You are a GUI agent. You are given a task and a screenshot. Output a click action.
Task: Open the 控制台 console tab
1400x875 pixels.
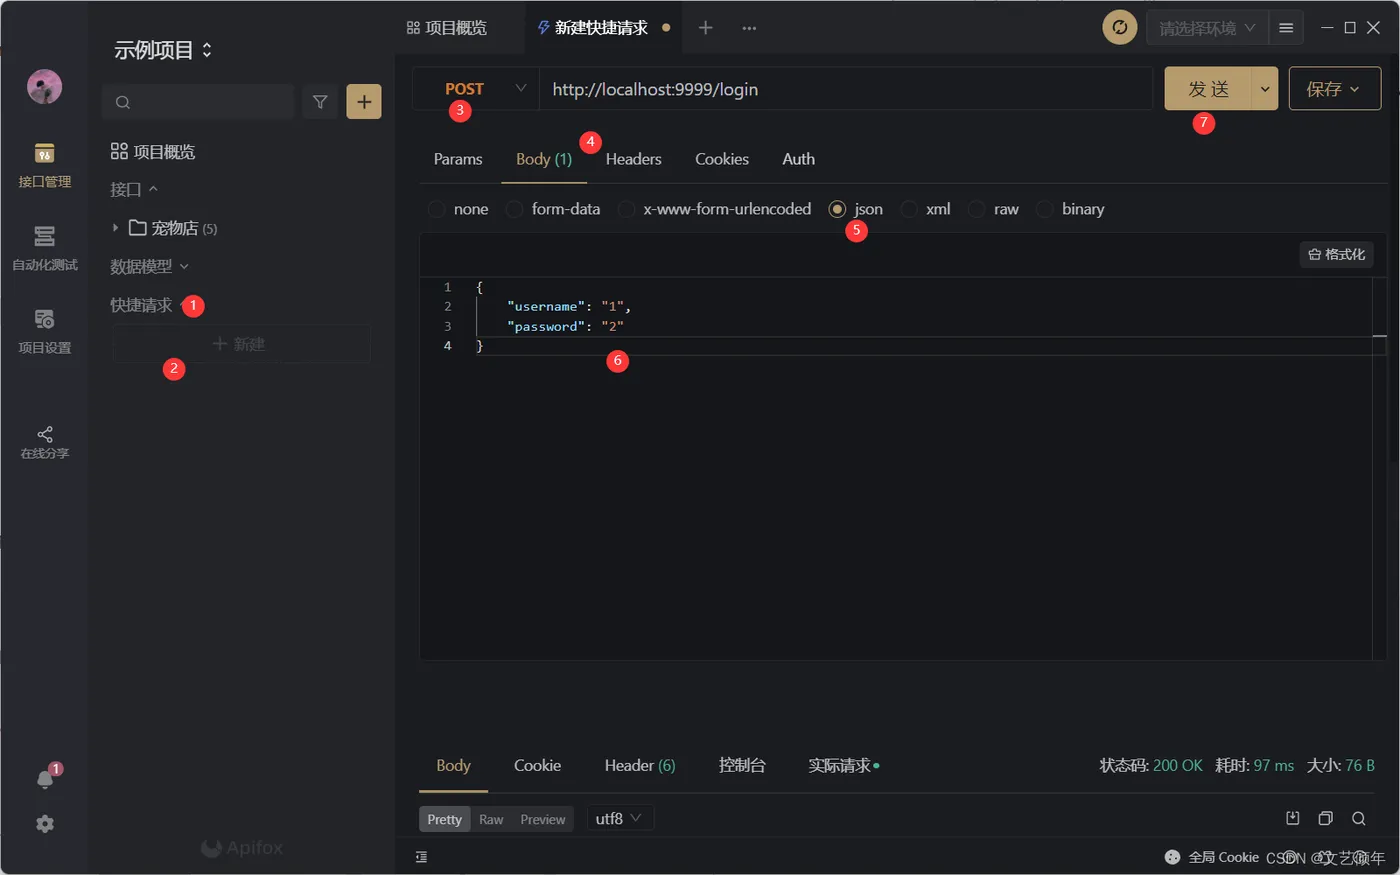click(742, 765)
